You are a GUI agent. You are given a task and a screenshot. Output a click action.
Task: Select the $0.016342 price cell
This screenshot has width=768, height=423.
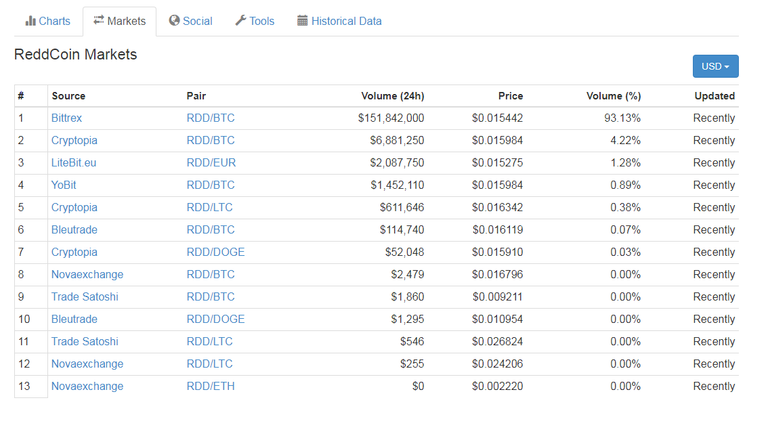pos(497,208)
